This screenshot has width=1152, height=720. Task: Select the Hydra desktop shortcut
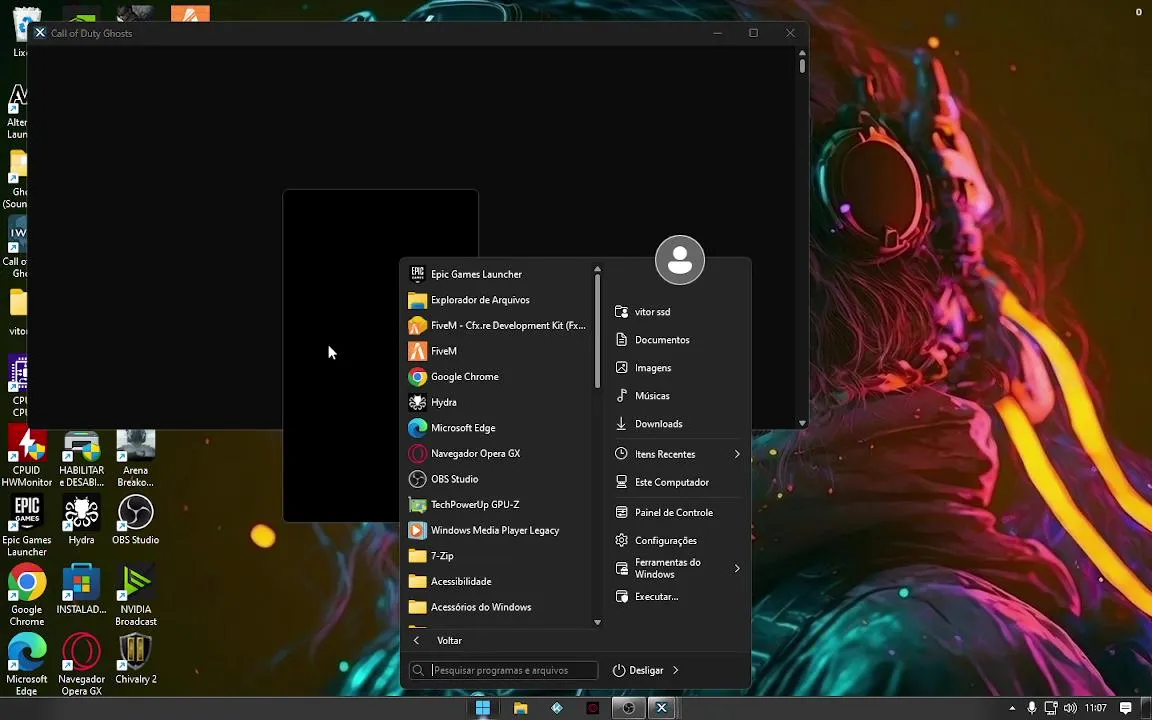click(82, 520)
